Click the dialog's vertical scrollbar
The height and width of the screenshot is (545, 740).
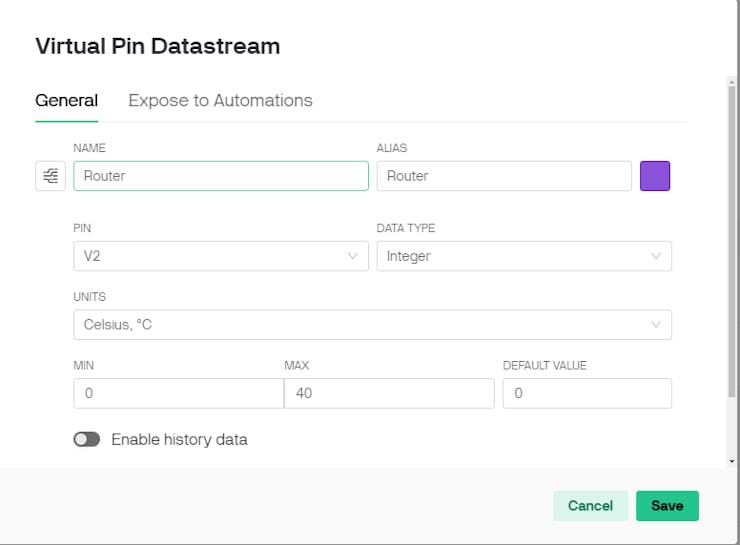(731, 240)
